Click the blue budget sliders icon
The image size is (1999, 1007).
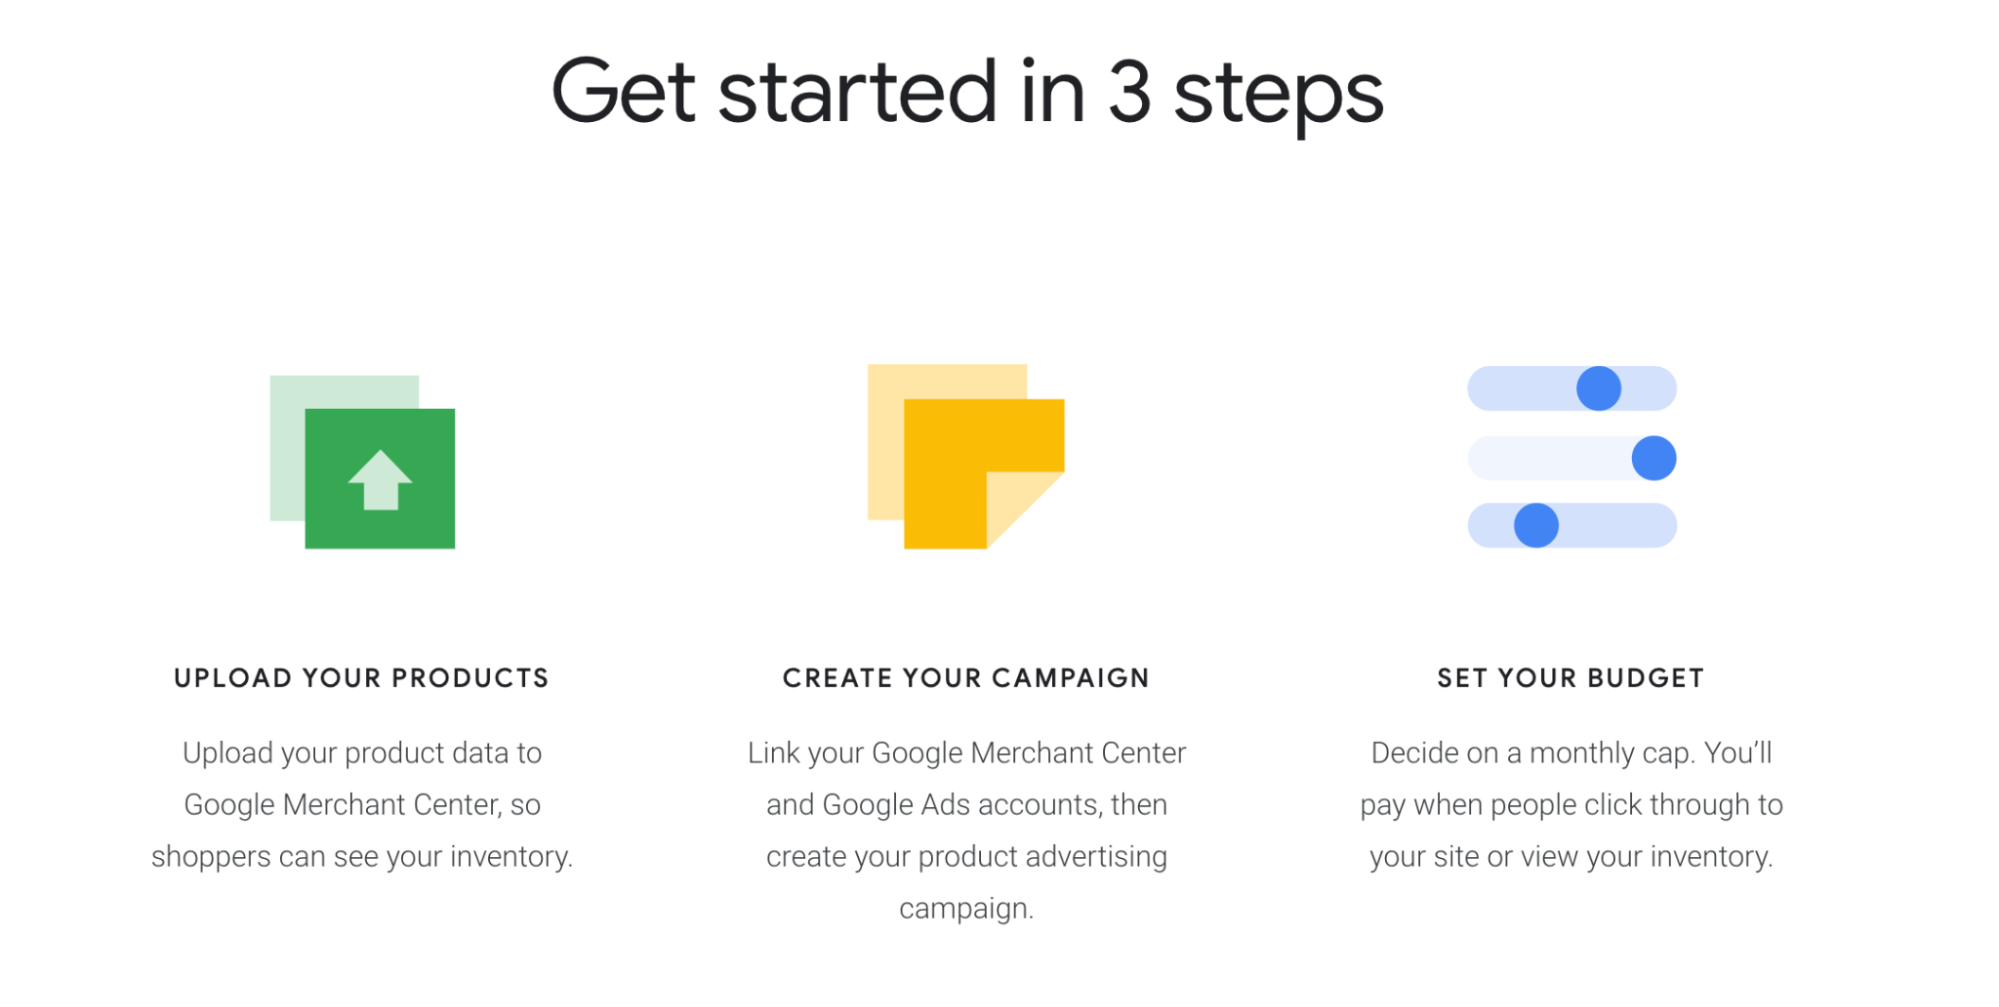[x=1572, y=456]
